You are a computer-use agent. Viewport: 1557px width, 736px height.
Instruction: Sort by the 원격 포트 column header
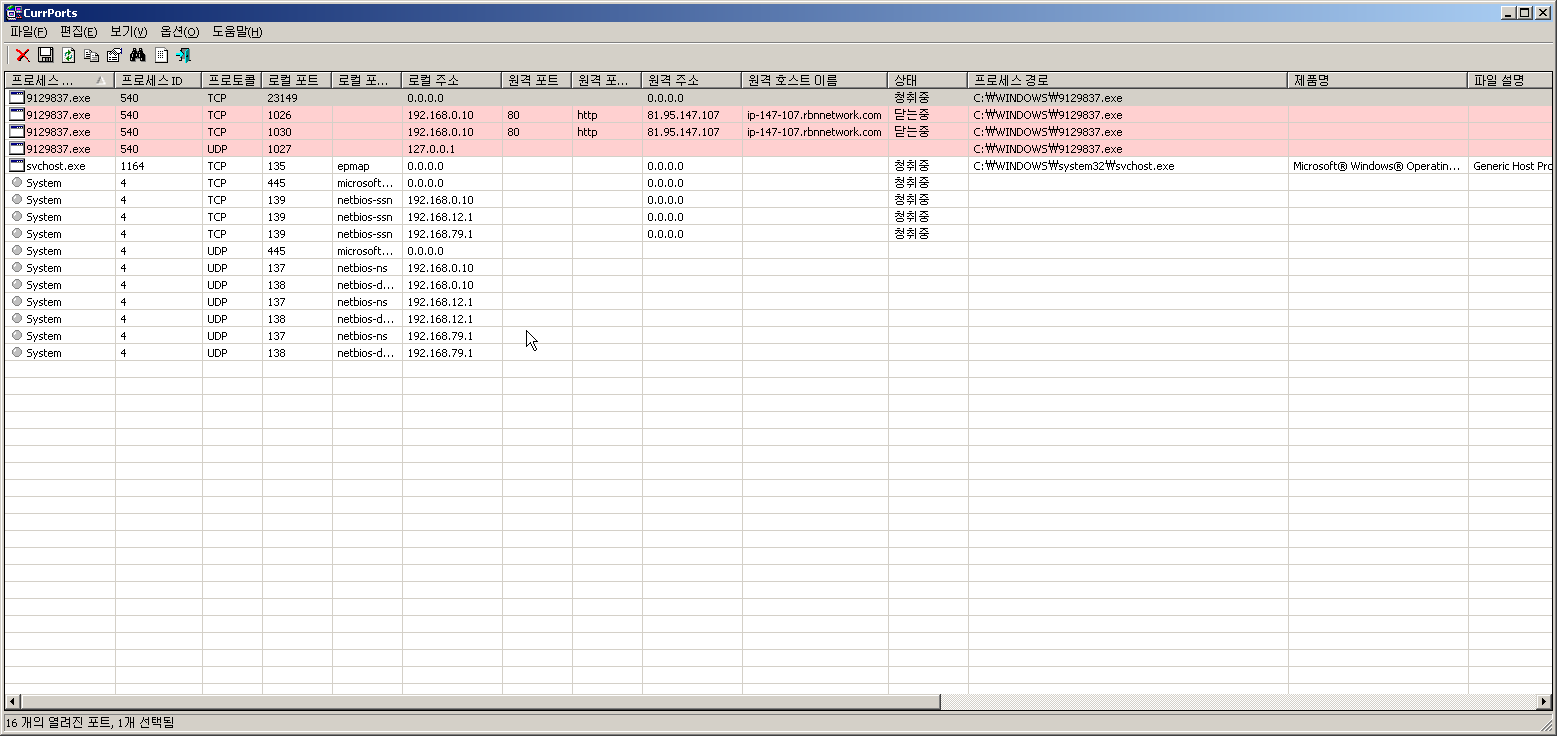[536, 80]
